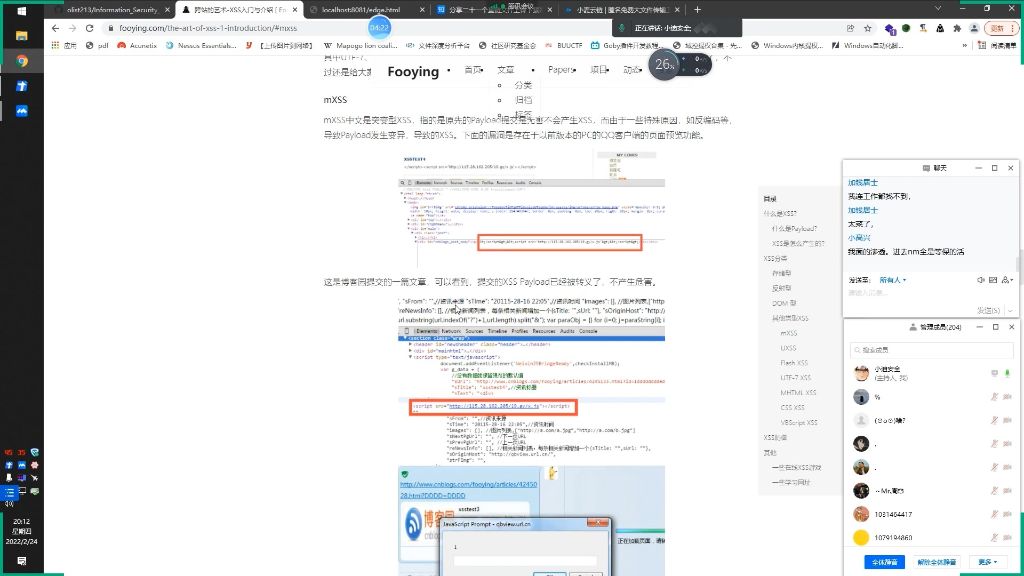Toggle microphone for member Mr.

pos(995,490)
